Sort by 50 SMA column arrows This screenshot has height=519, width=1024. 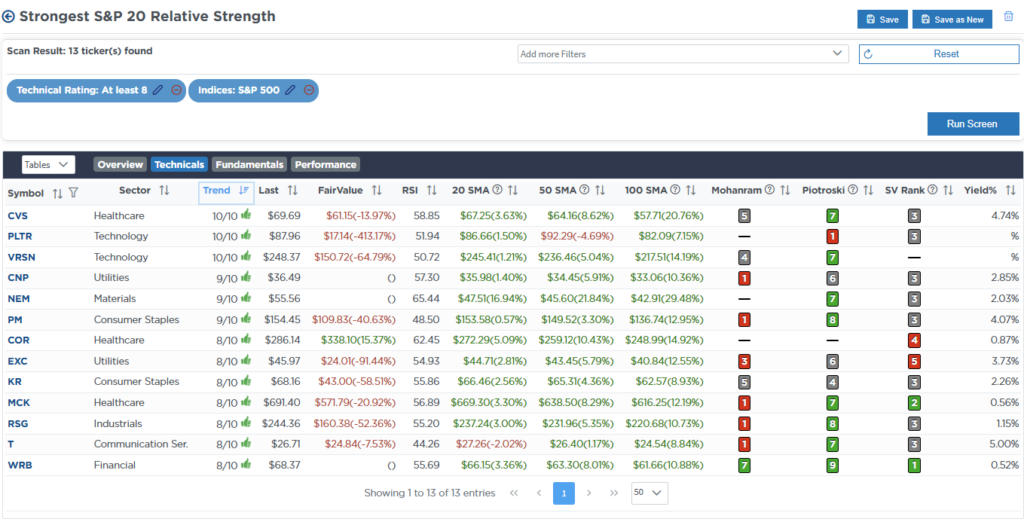point(600,191)
